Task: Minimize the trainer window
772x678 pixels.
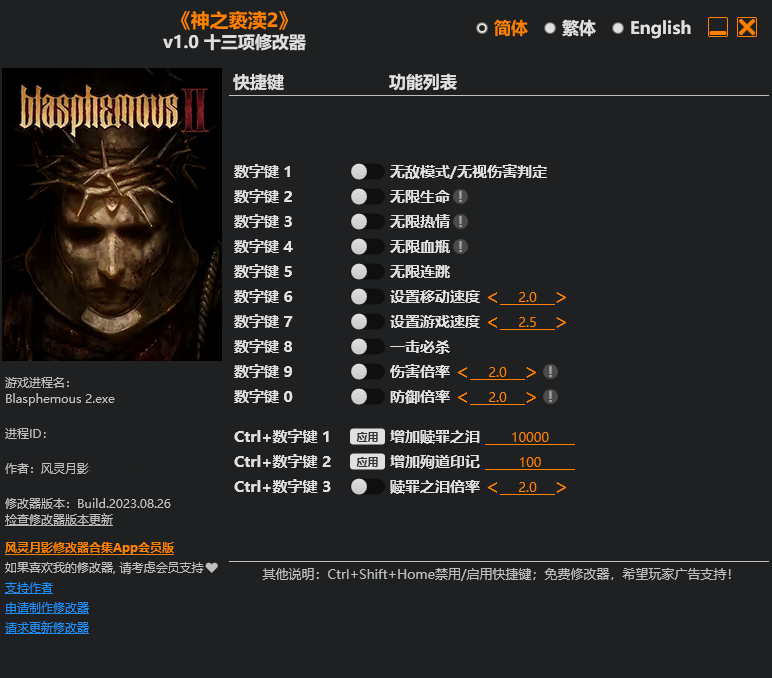Action: click(x=717, y=28)
